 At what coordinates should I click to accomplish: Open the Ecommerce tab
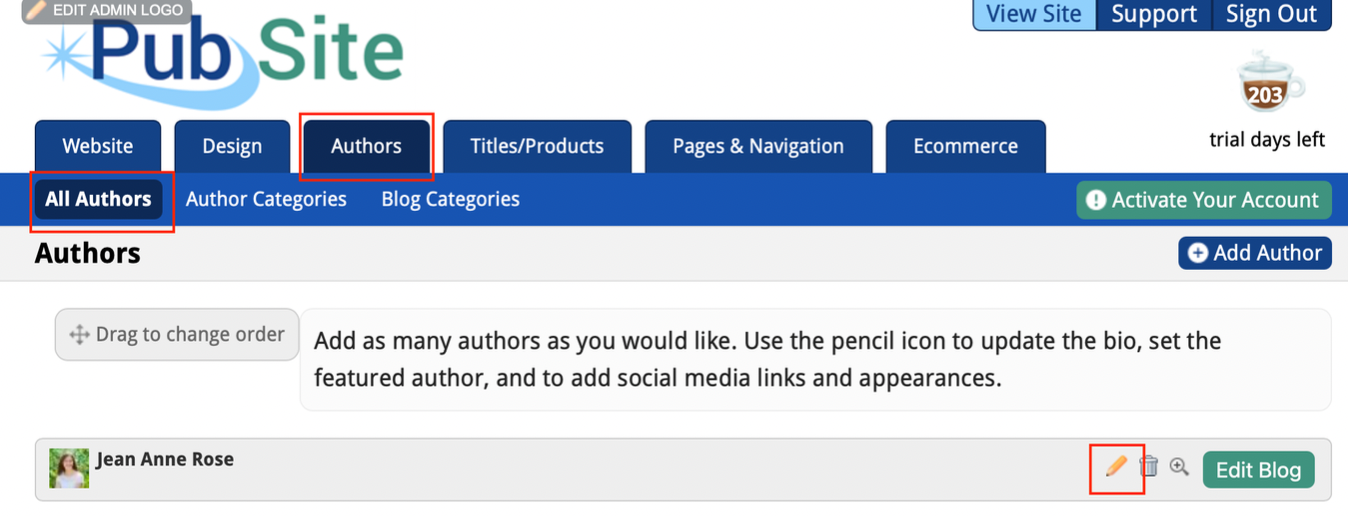click(965, 146)
